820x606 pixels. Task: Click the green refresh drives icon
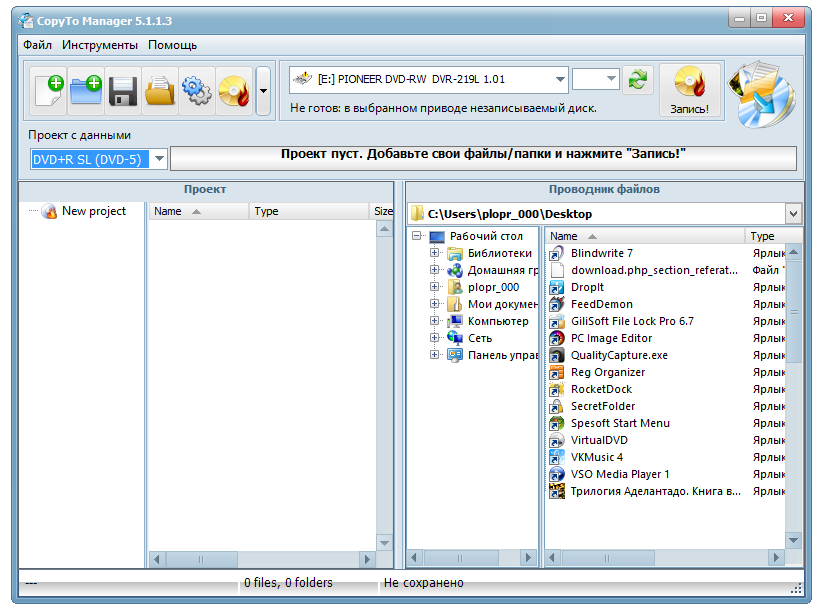[x=637, y=79]
